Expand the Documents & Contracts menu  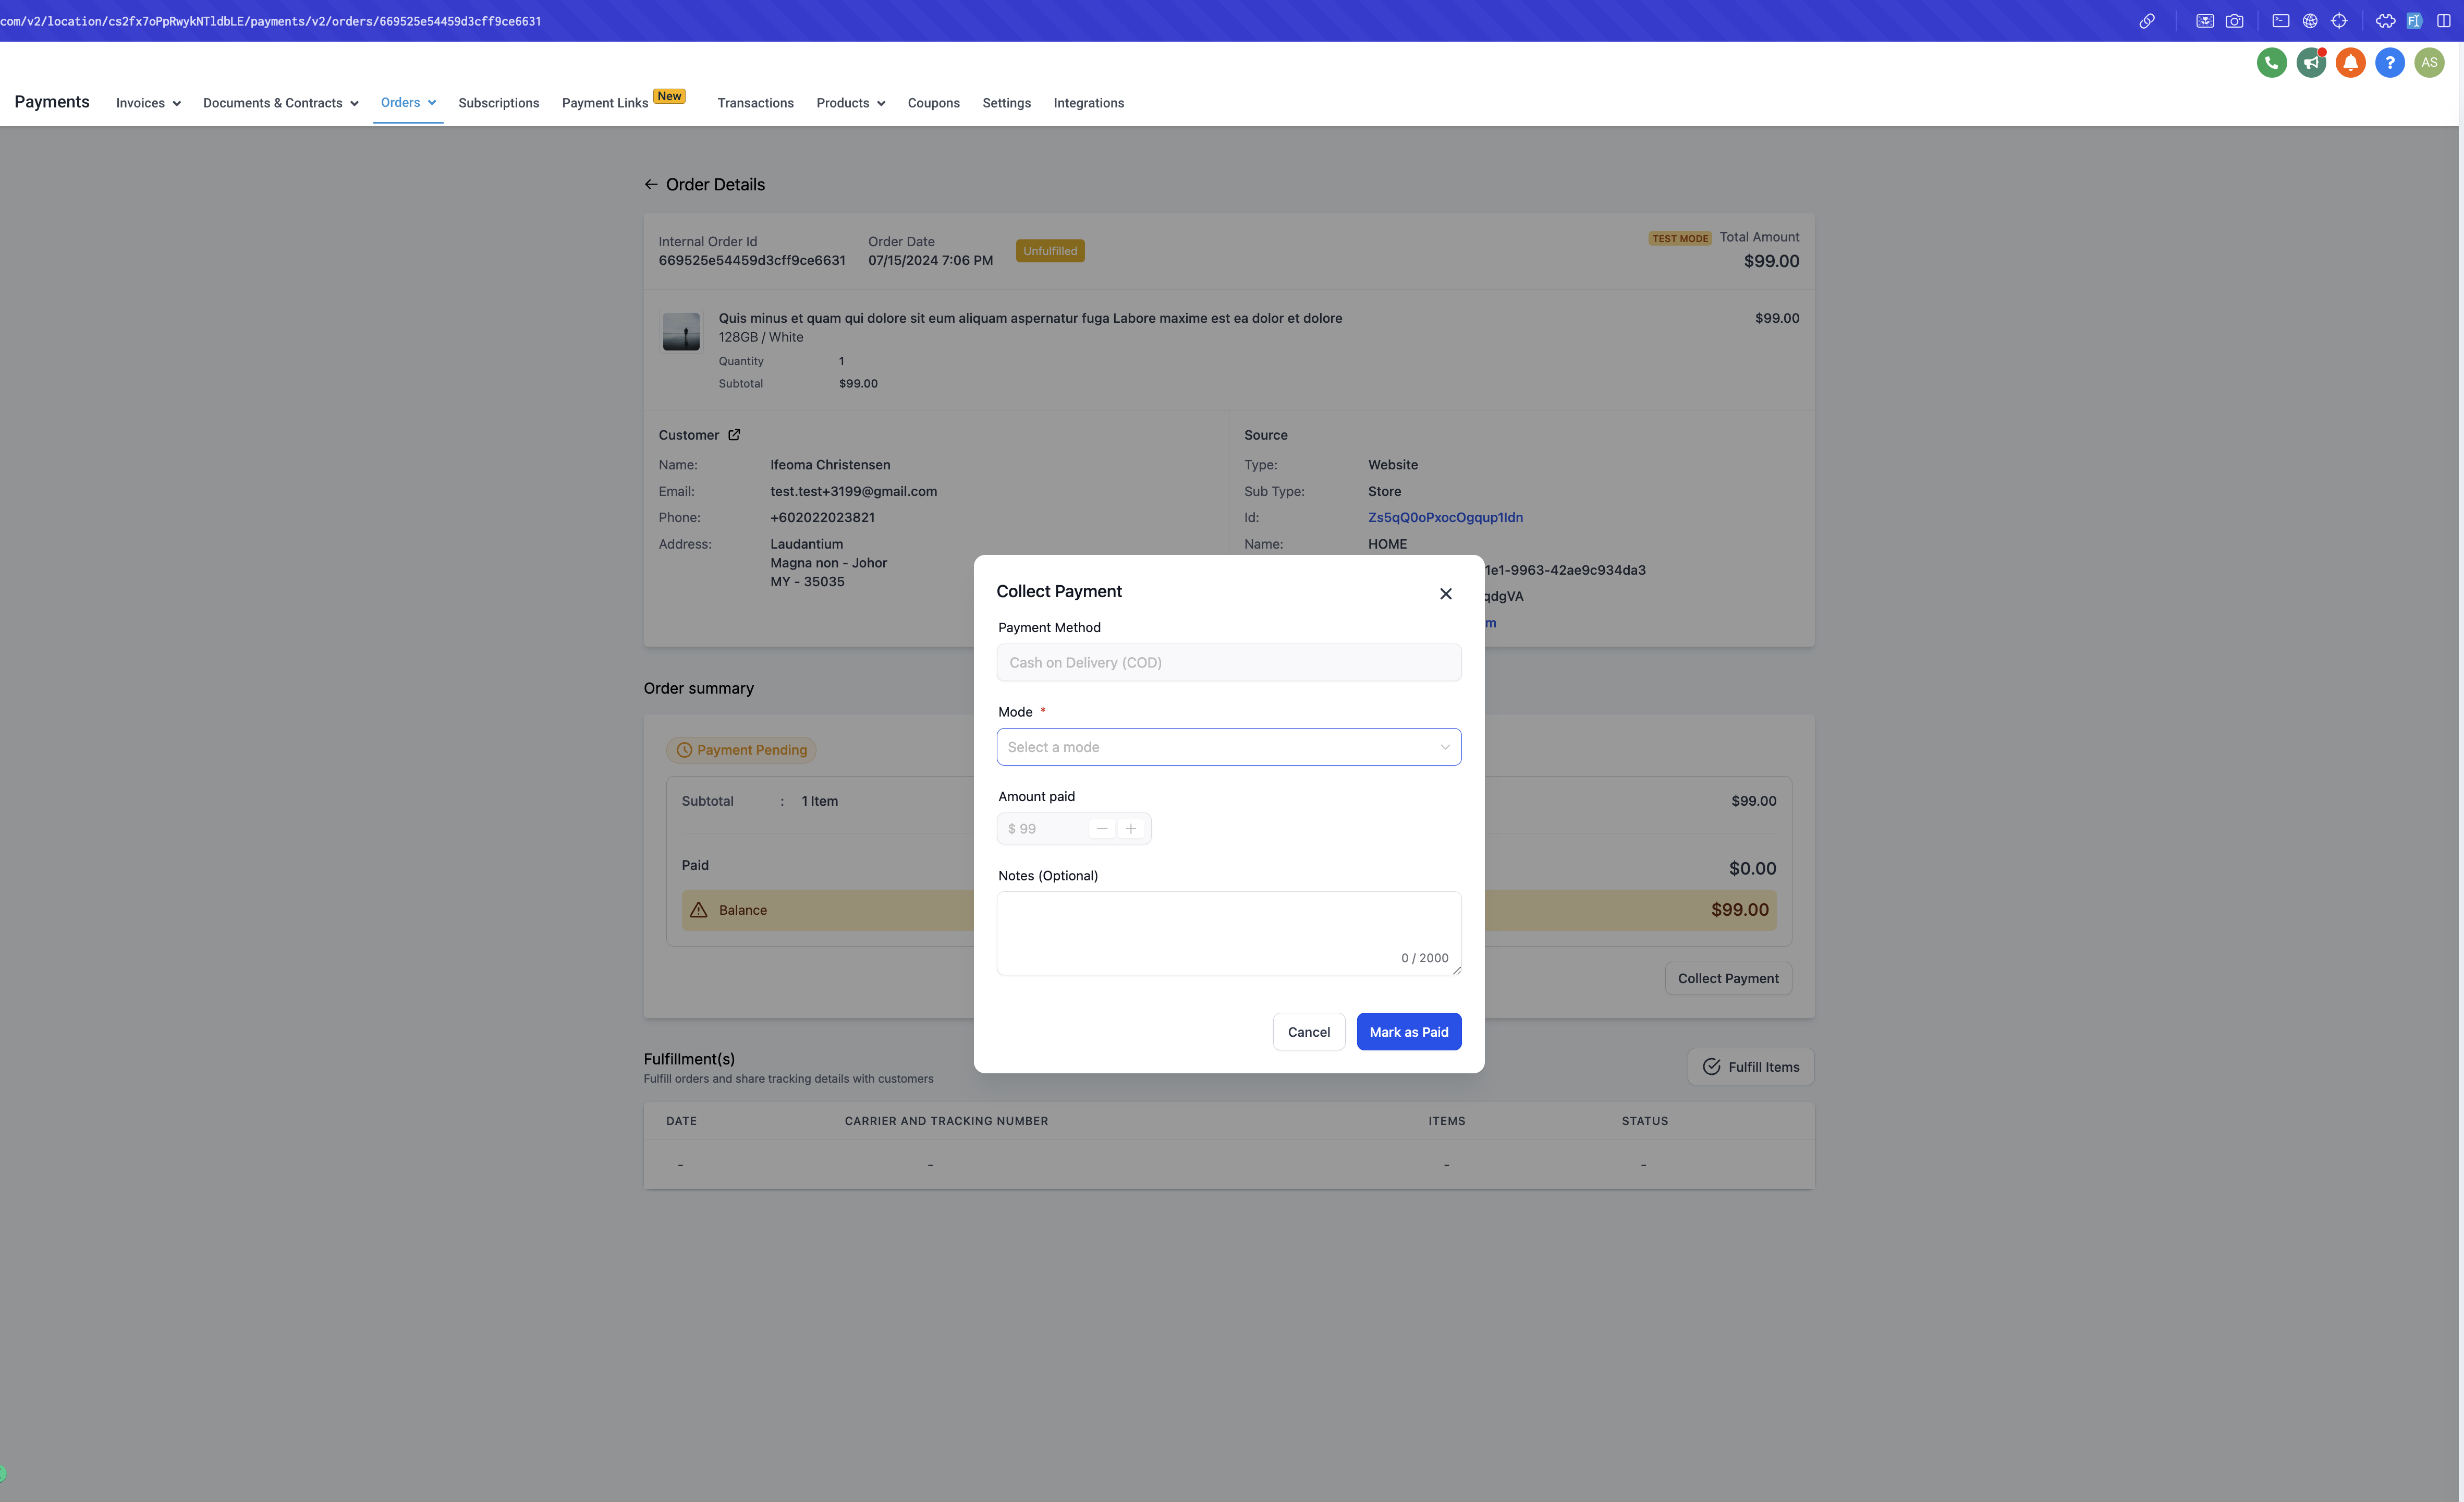[x=281, y=103]
